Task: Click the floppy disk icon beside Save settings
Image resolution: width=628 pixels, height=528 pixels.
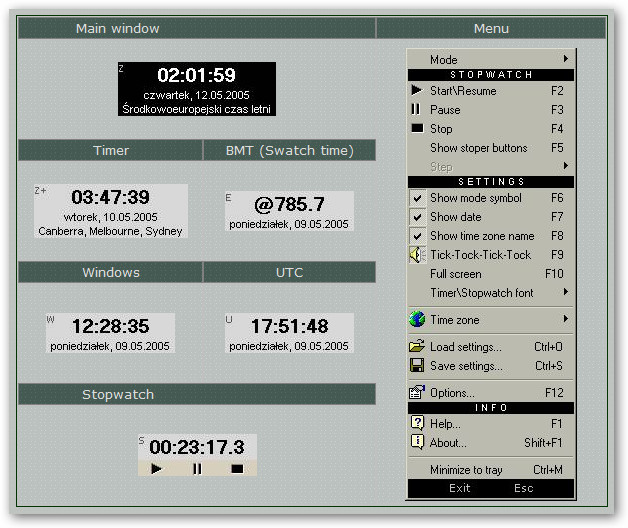Action: tap(417, 365)
